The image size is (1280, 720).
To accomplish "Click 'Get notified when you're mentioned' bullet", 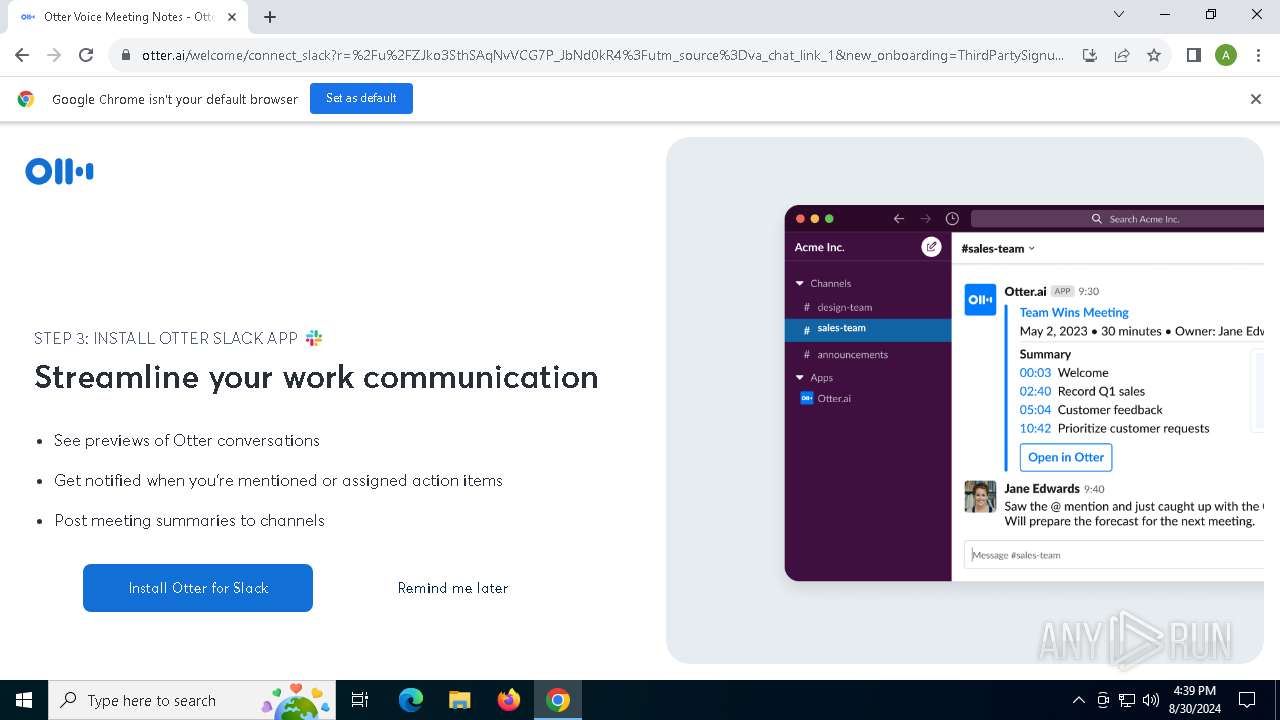I will coord(278,481).
